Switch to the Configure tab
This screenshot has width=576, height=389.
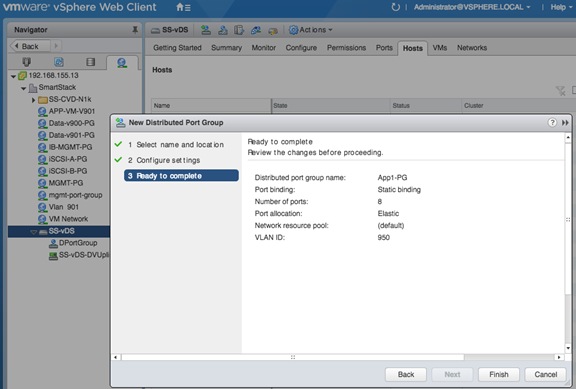[301, 48]
